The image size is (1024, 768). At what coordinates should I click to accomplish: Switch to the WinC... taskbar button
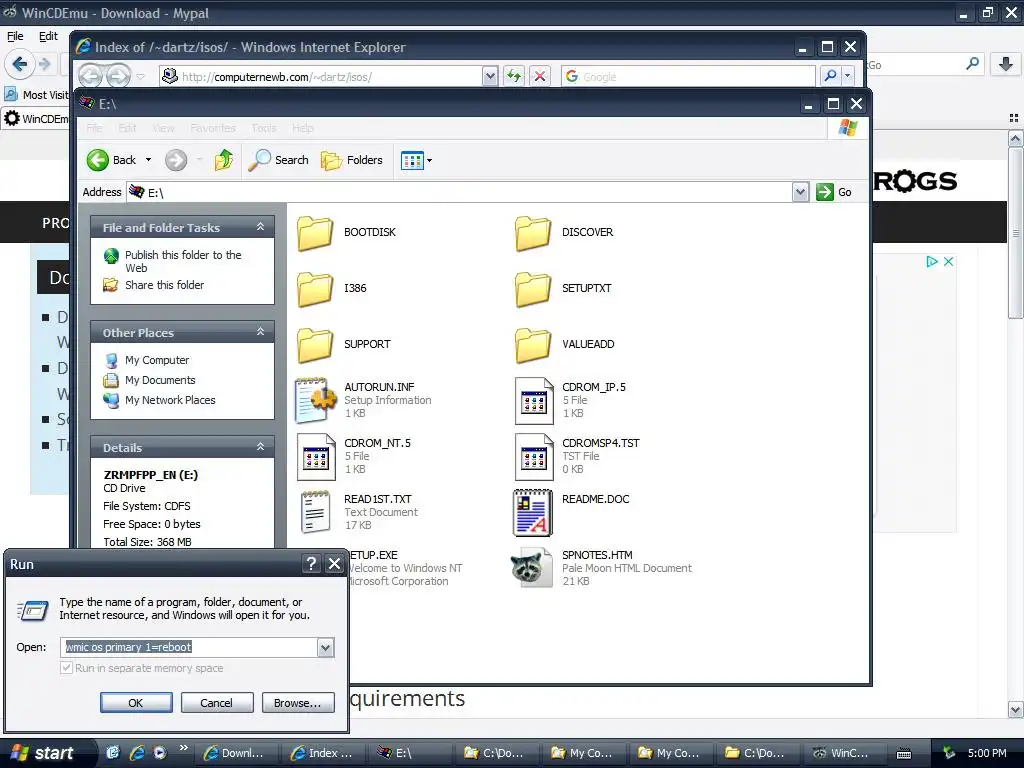click(x=844, y=753)
